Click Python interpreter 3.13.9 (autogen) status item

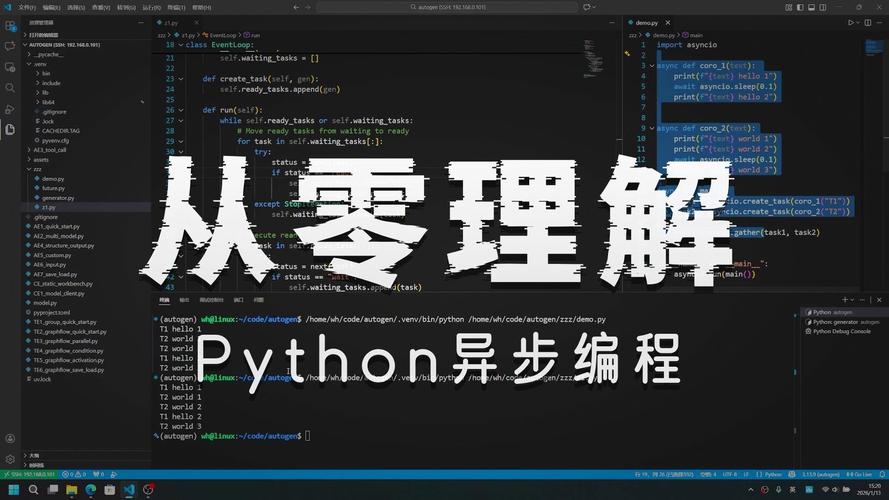point(820,474)
